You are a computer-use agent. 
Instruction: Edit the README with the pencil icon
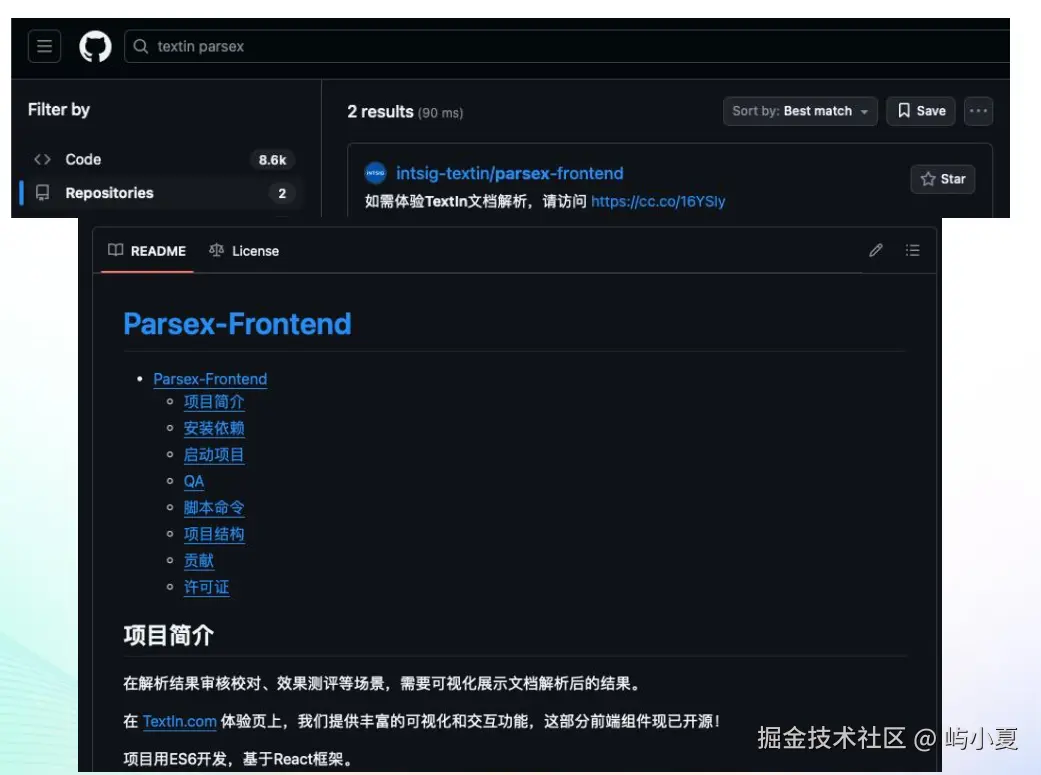tap(876, 250)
